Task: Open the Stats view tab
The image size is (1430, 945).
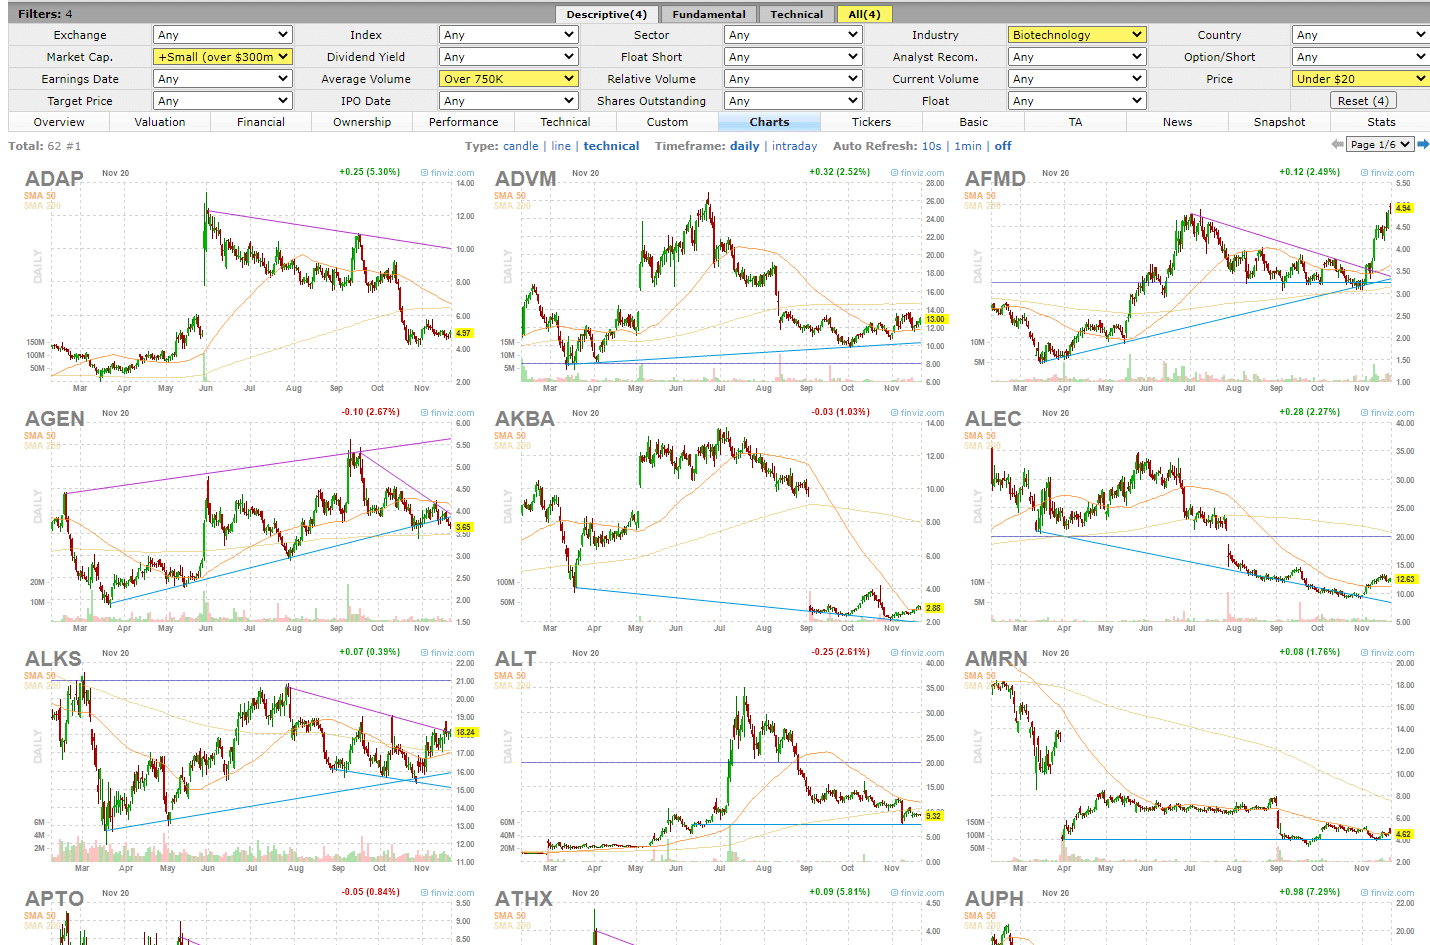Action: 1381,122
